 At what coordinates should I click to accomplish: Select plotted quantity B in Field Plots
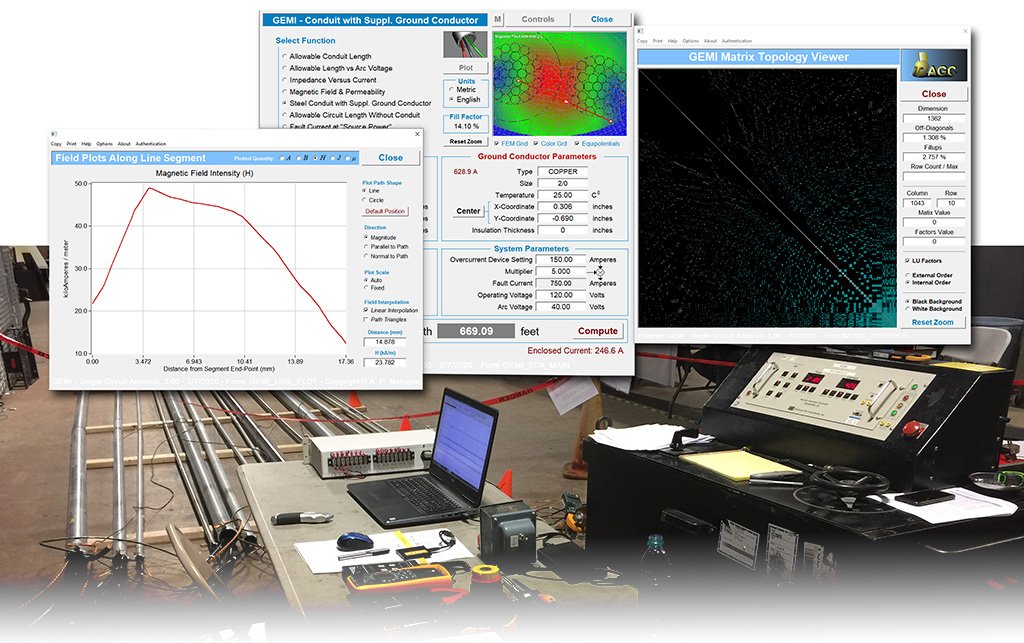(x=299, y=158)
